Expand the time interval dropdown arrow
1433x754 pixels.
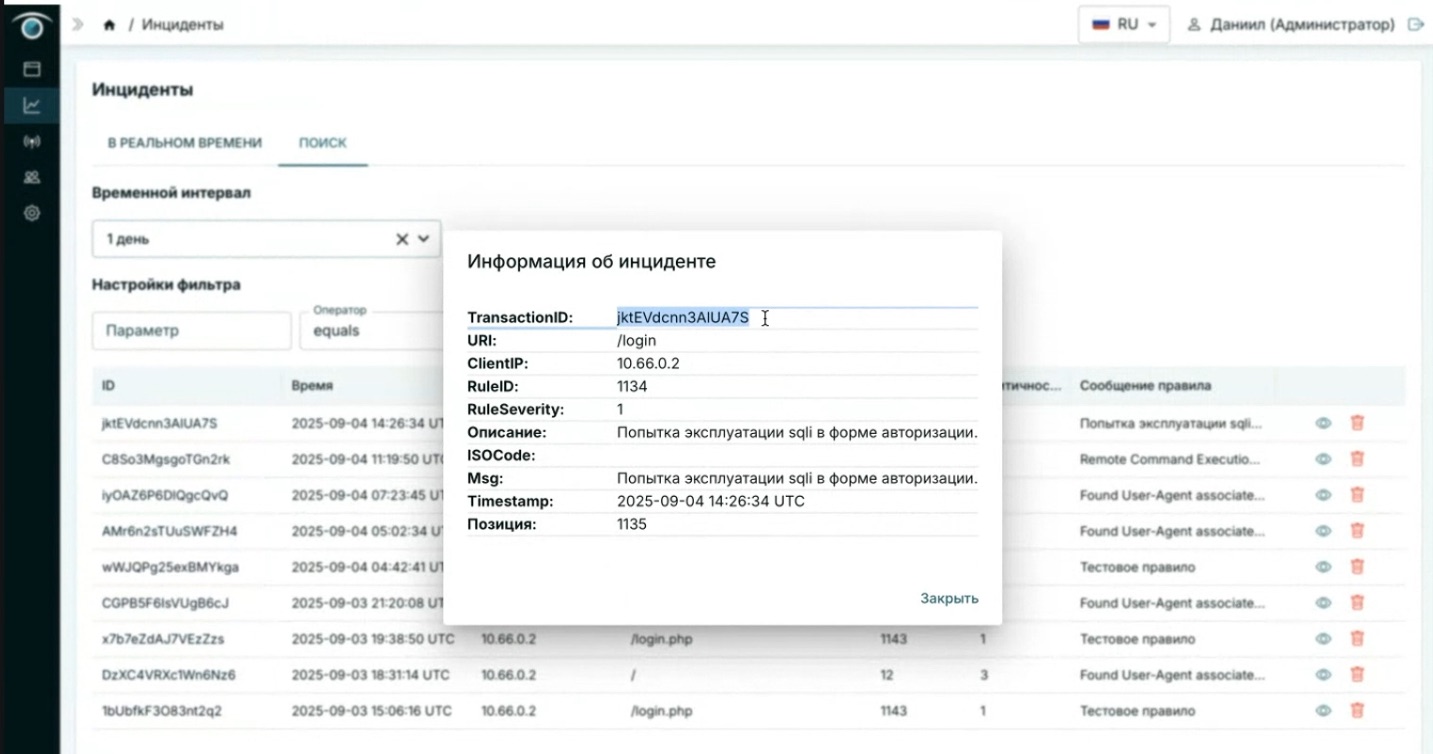tap(424, 239)
